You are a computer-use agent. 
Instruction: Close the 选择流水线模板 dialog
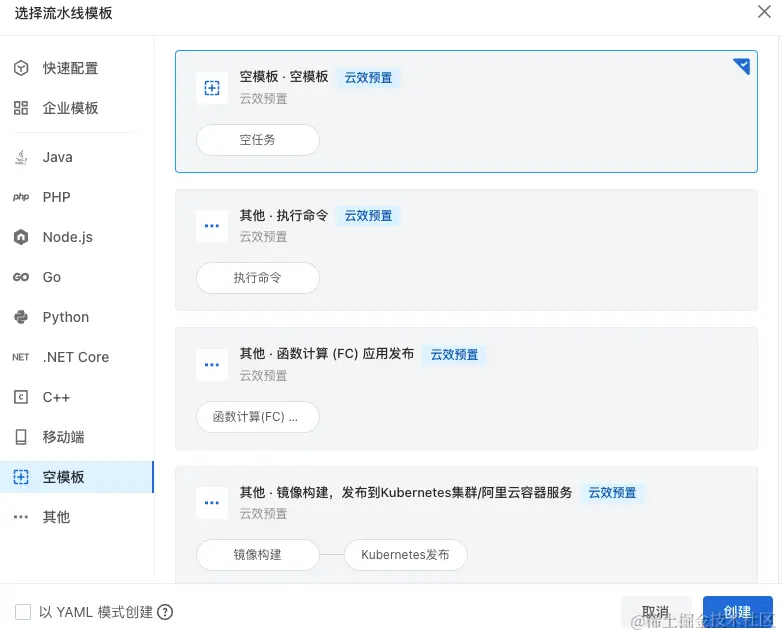(x=764, y=12)
